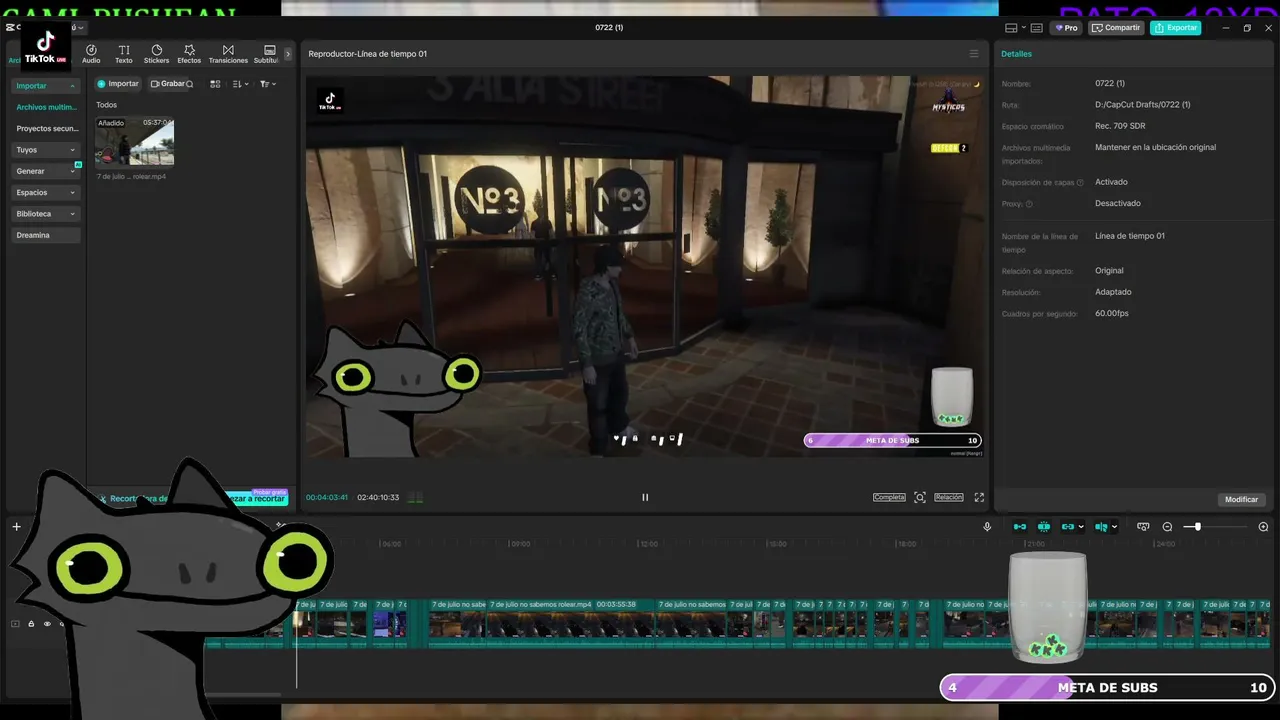Click the Importar media button

click(x=118, y=84)
